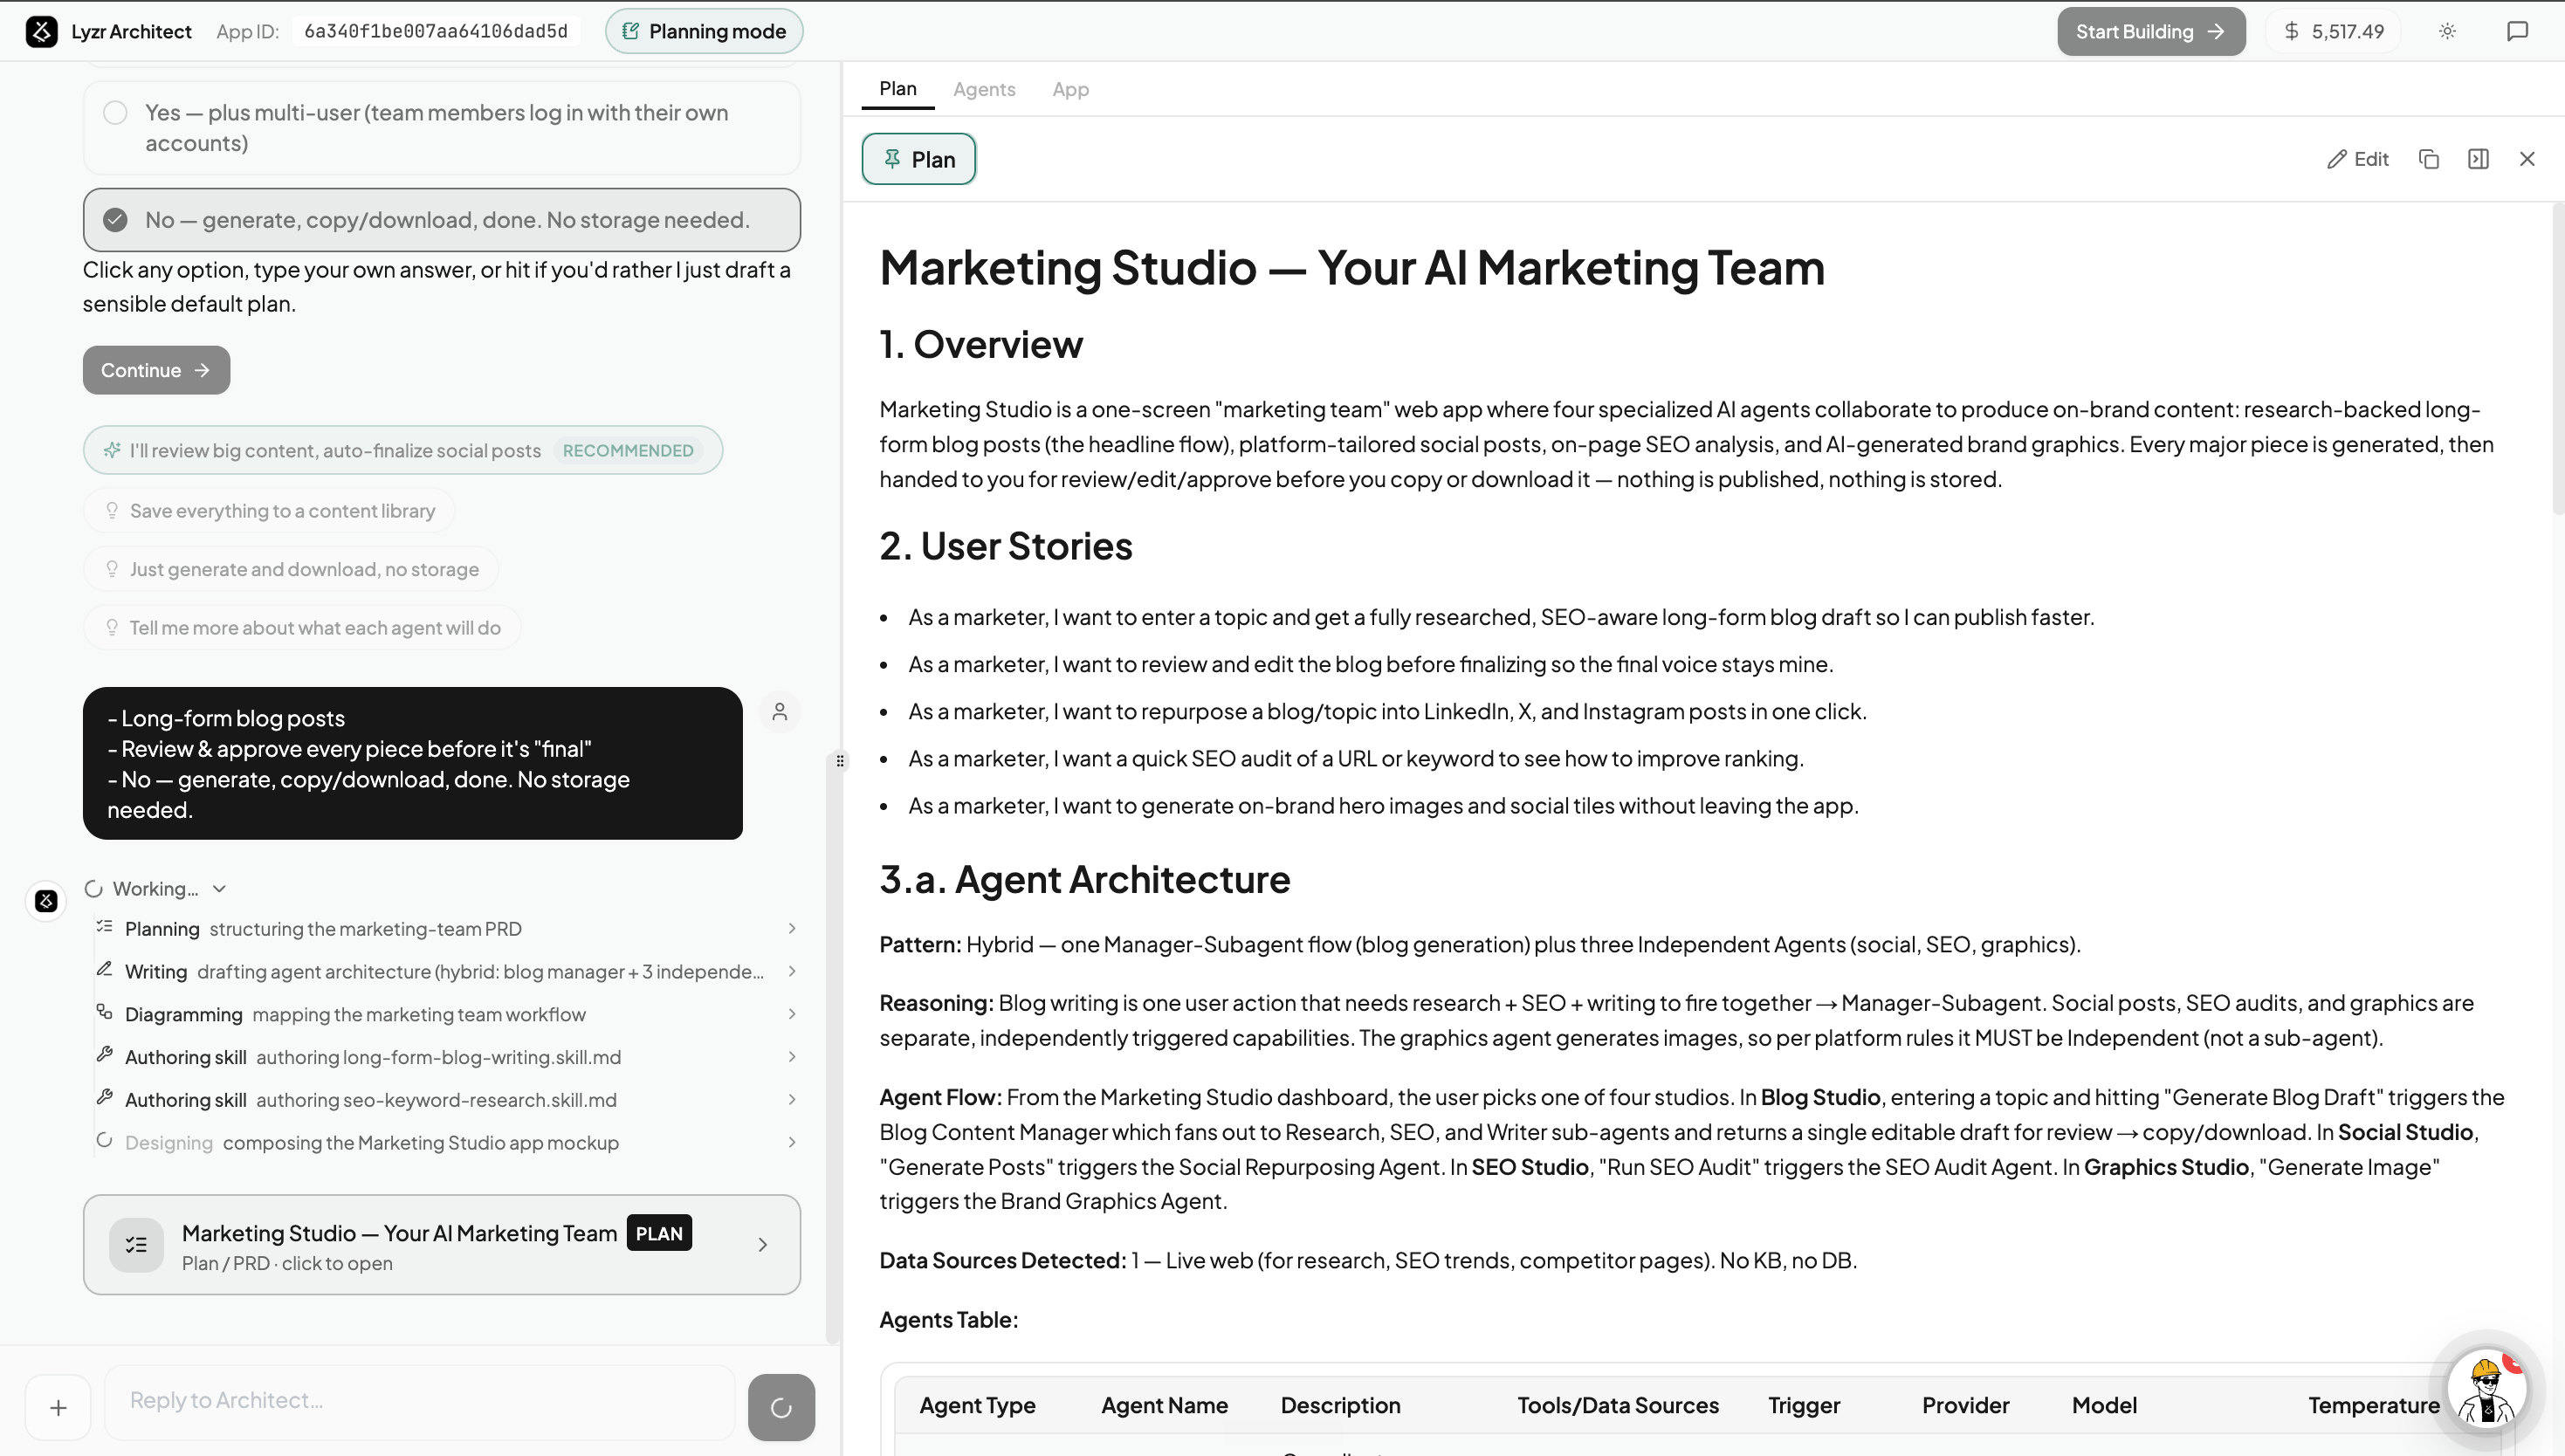The image size is (2565, 1456).
Task: Click wrench icon for long-form-blog-writing skill
Action: coord(104,1054)
